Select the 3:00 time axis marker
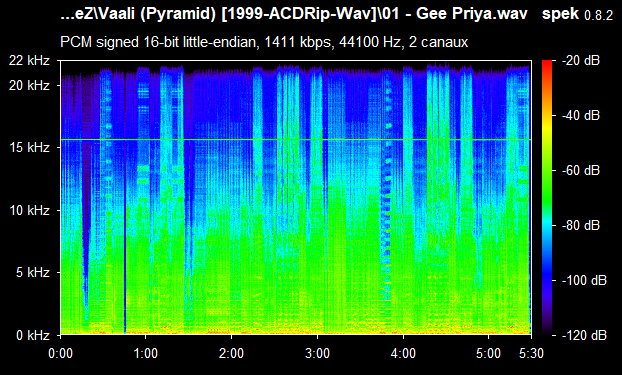622x375 pixels. tap(317, 353)
